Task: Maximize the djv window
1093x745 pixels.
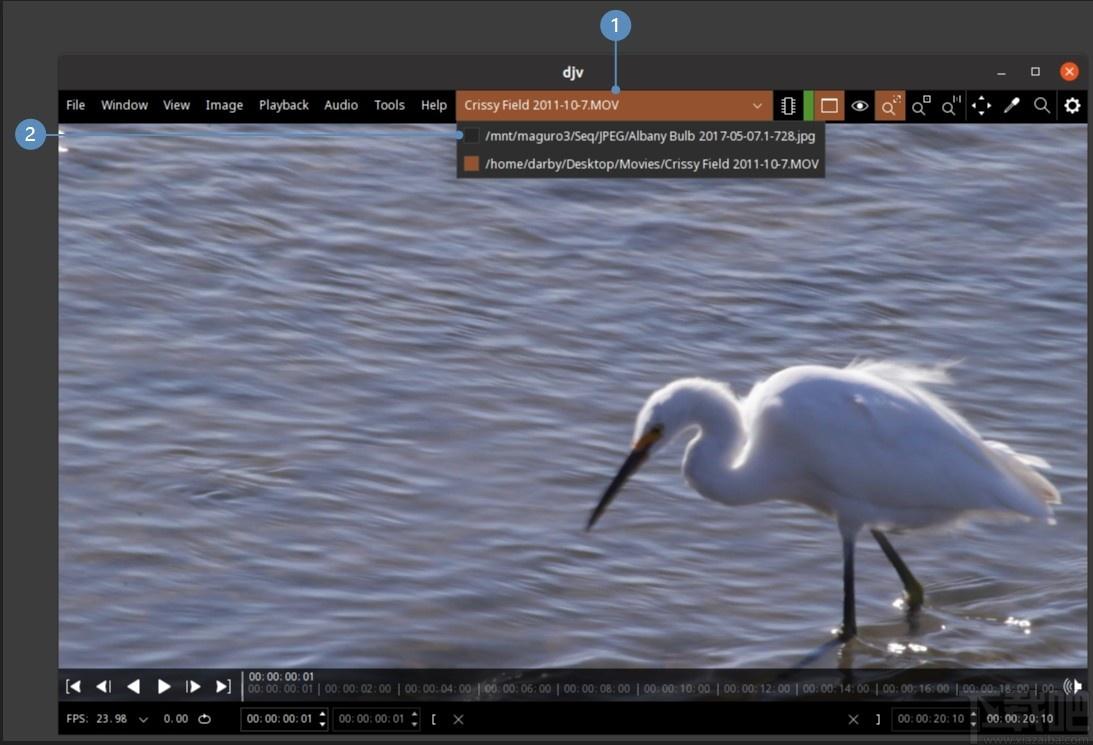Action: [x=1035, y=72]
